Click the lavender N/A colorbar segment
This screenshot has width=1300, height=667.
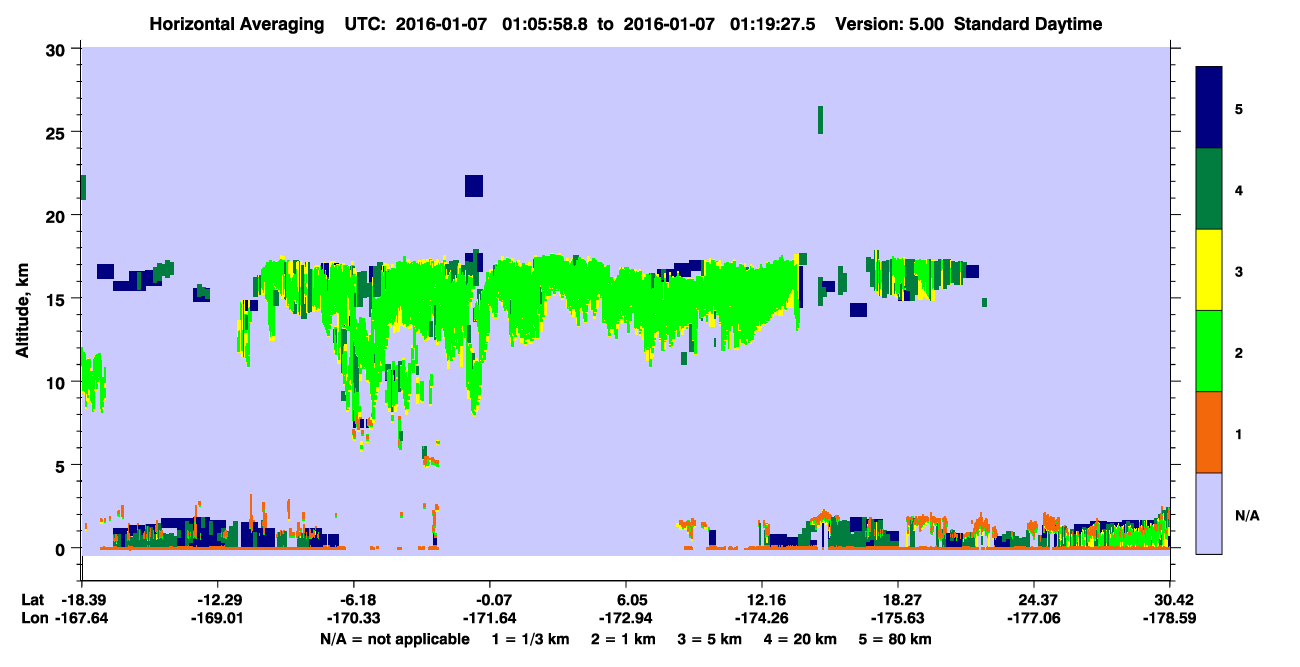pos(1209,512)
